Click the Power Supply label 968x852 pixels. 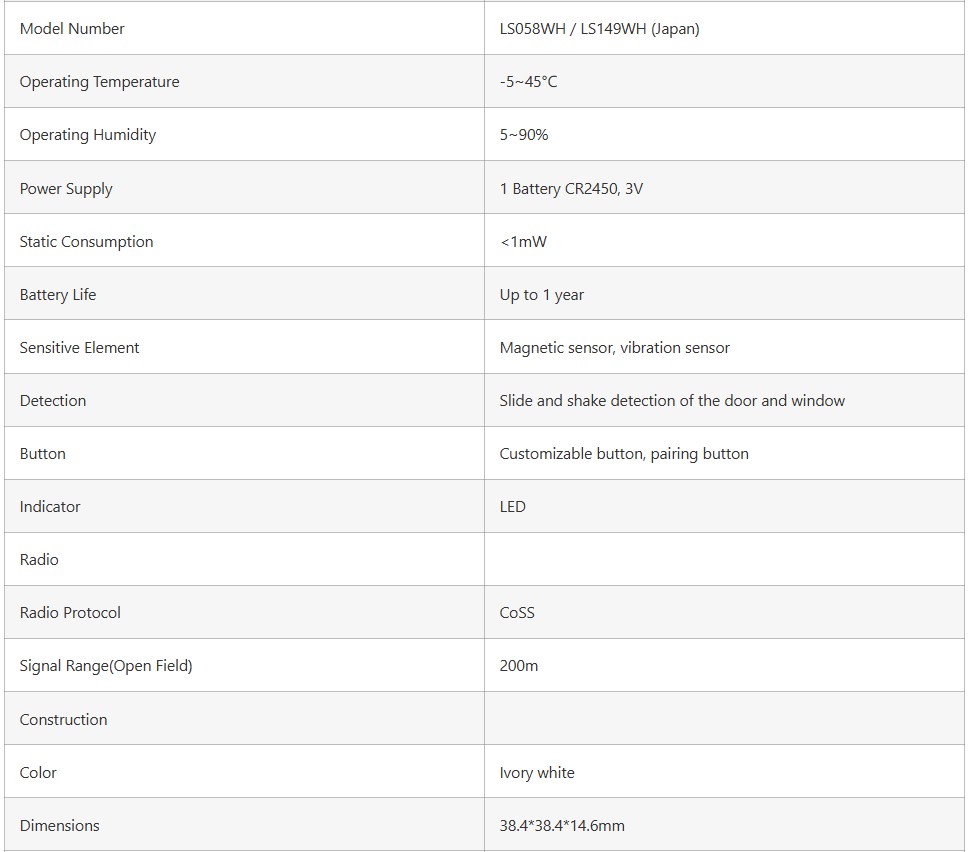[66, 189]
